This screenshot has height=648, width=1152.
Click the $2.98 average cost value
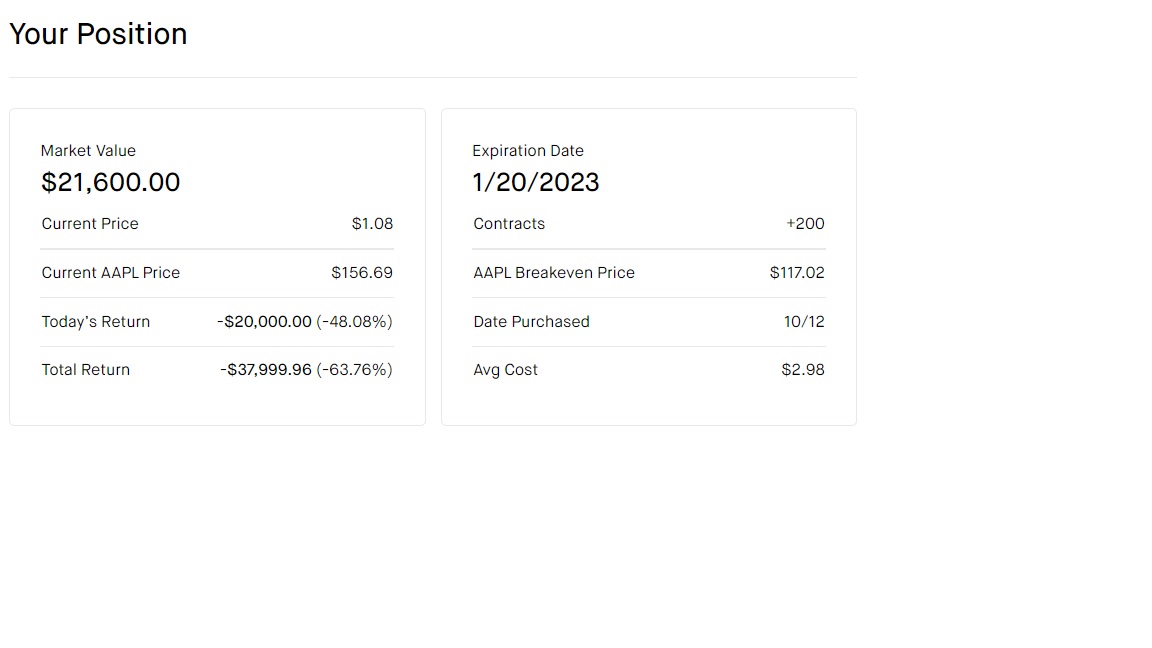click(803, 370)
